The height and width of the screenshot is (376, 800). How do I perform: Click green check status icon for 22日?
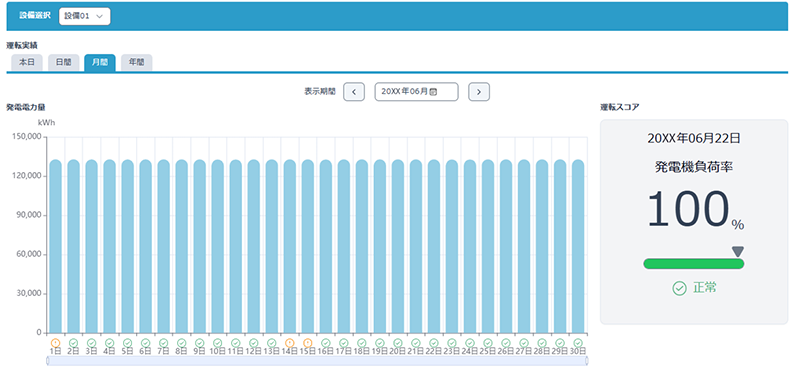(x=434, y=343)
